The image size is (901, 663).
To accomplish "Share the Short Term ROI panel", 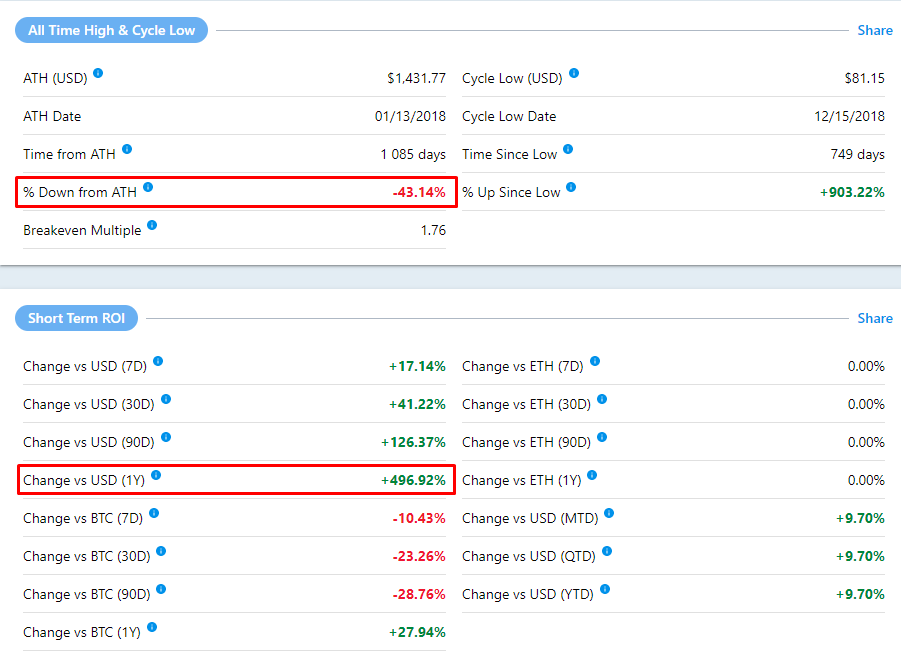I will pos(874,318).
